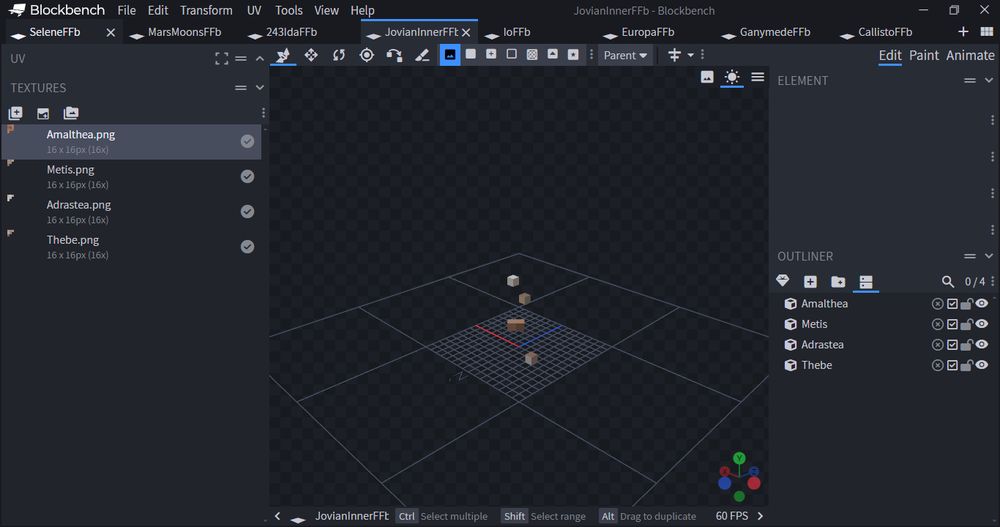Screen dimensions: 1000x527
Task: Open the outliner search magnifier
Action: (x=948, y=282)
